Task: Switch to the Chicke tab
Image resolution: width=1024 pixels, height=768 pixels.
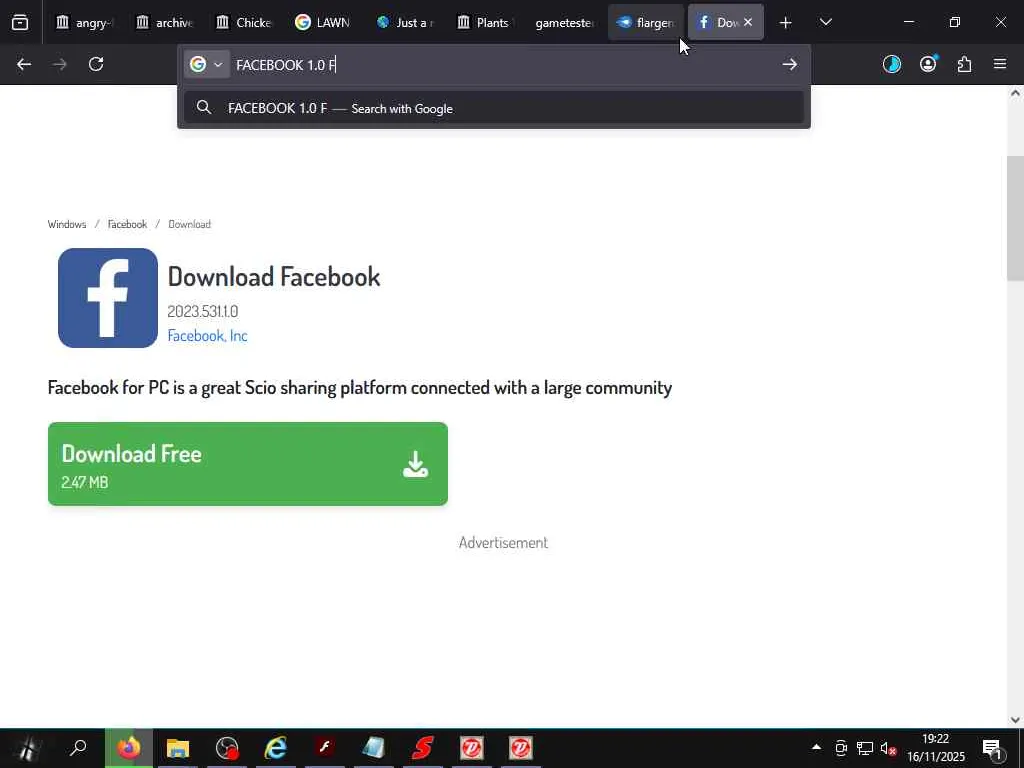Action: 244,22
